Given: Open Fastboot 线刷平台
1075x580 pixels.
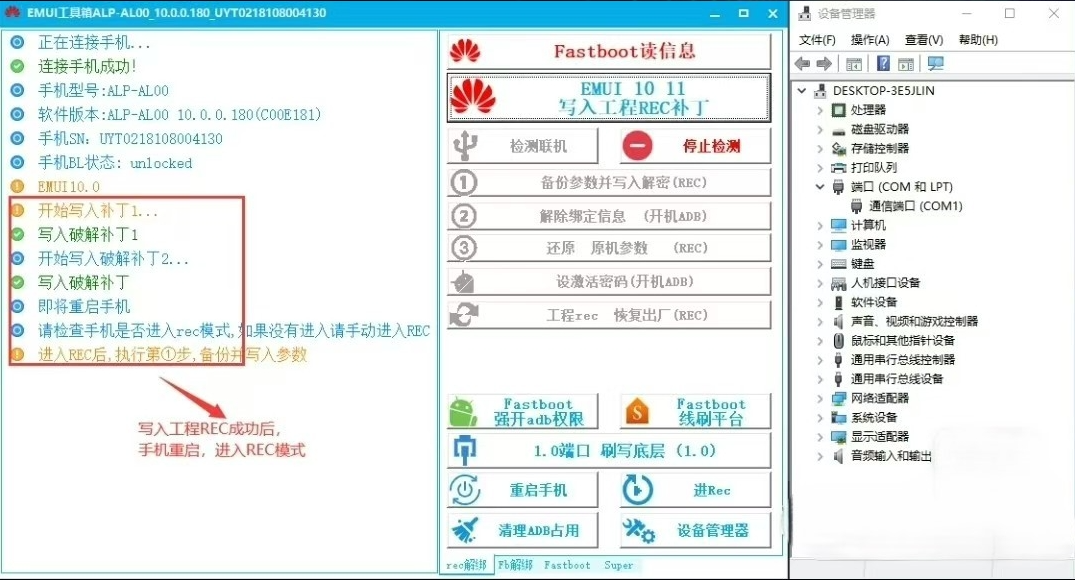Looking at the screenshot, I should pyautogui.click(x=695, y=411).
